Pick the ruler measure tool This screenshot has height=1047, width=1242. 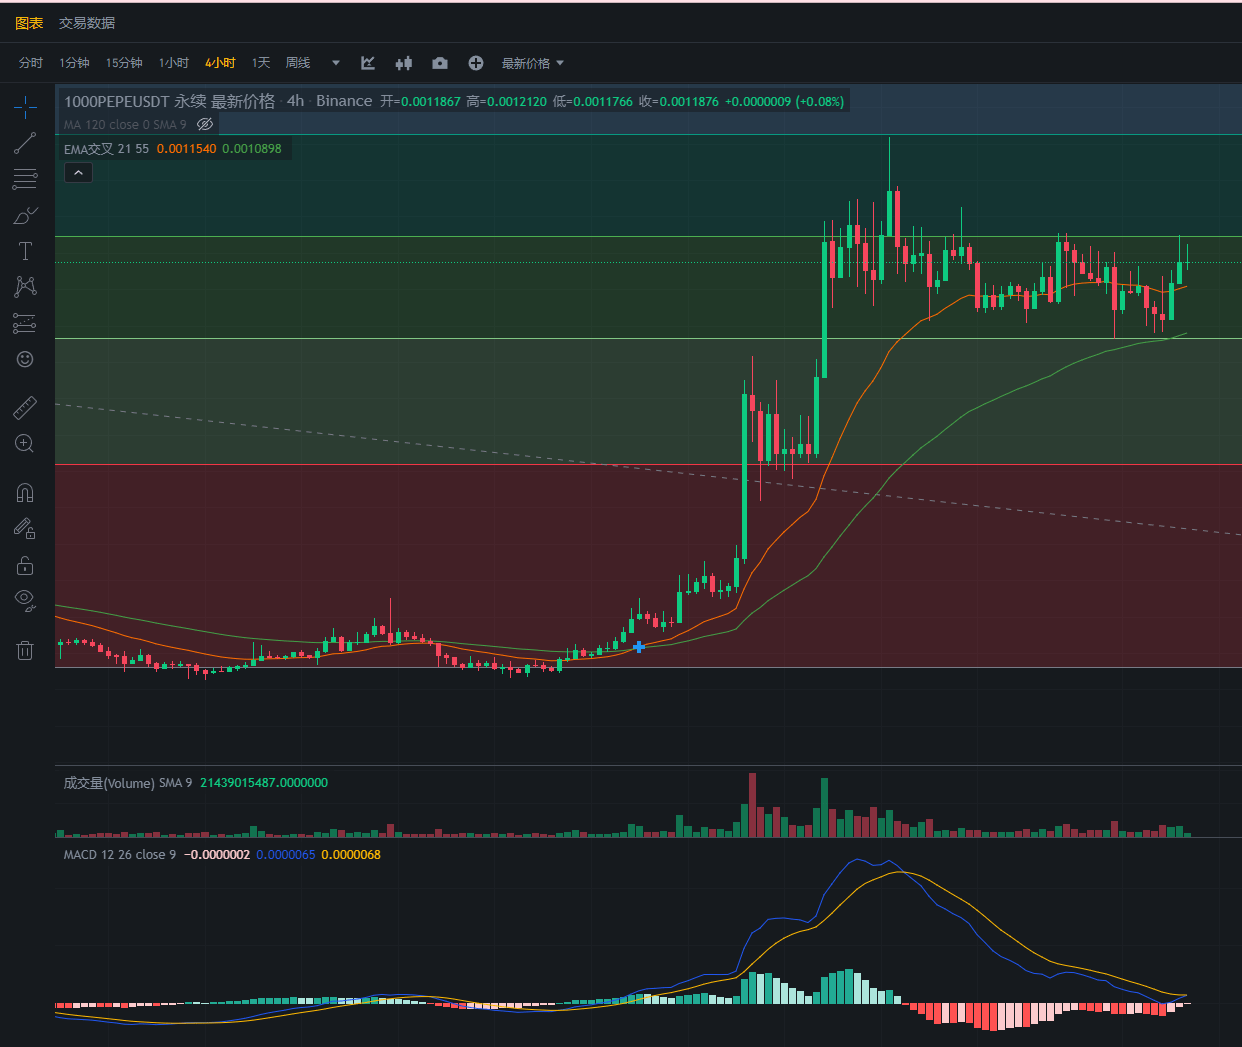point(25,407)
